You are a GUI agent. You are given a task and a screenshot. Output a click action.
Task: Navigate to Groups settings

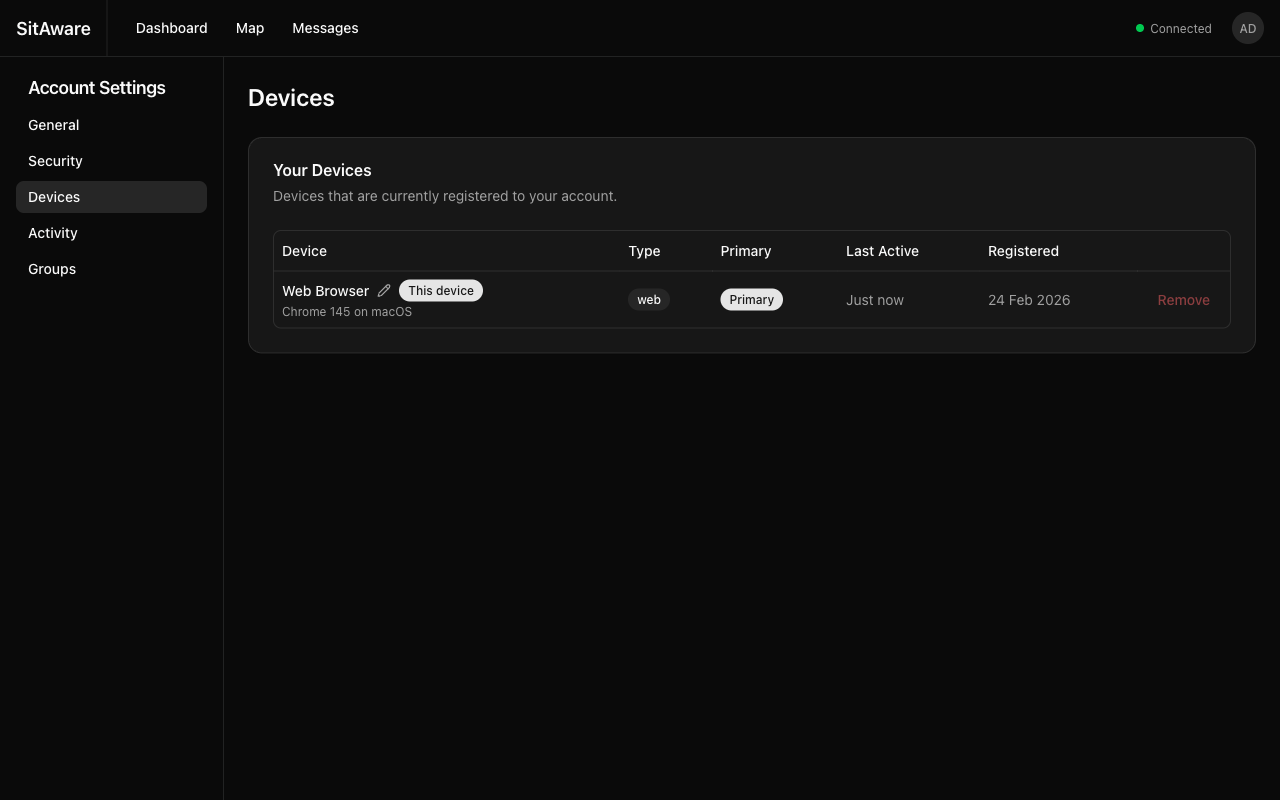coord(52,269)
